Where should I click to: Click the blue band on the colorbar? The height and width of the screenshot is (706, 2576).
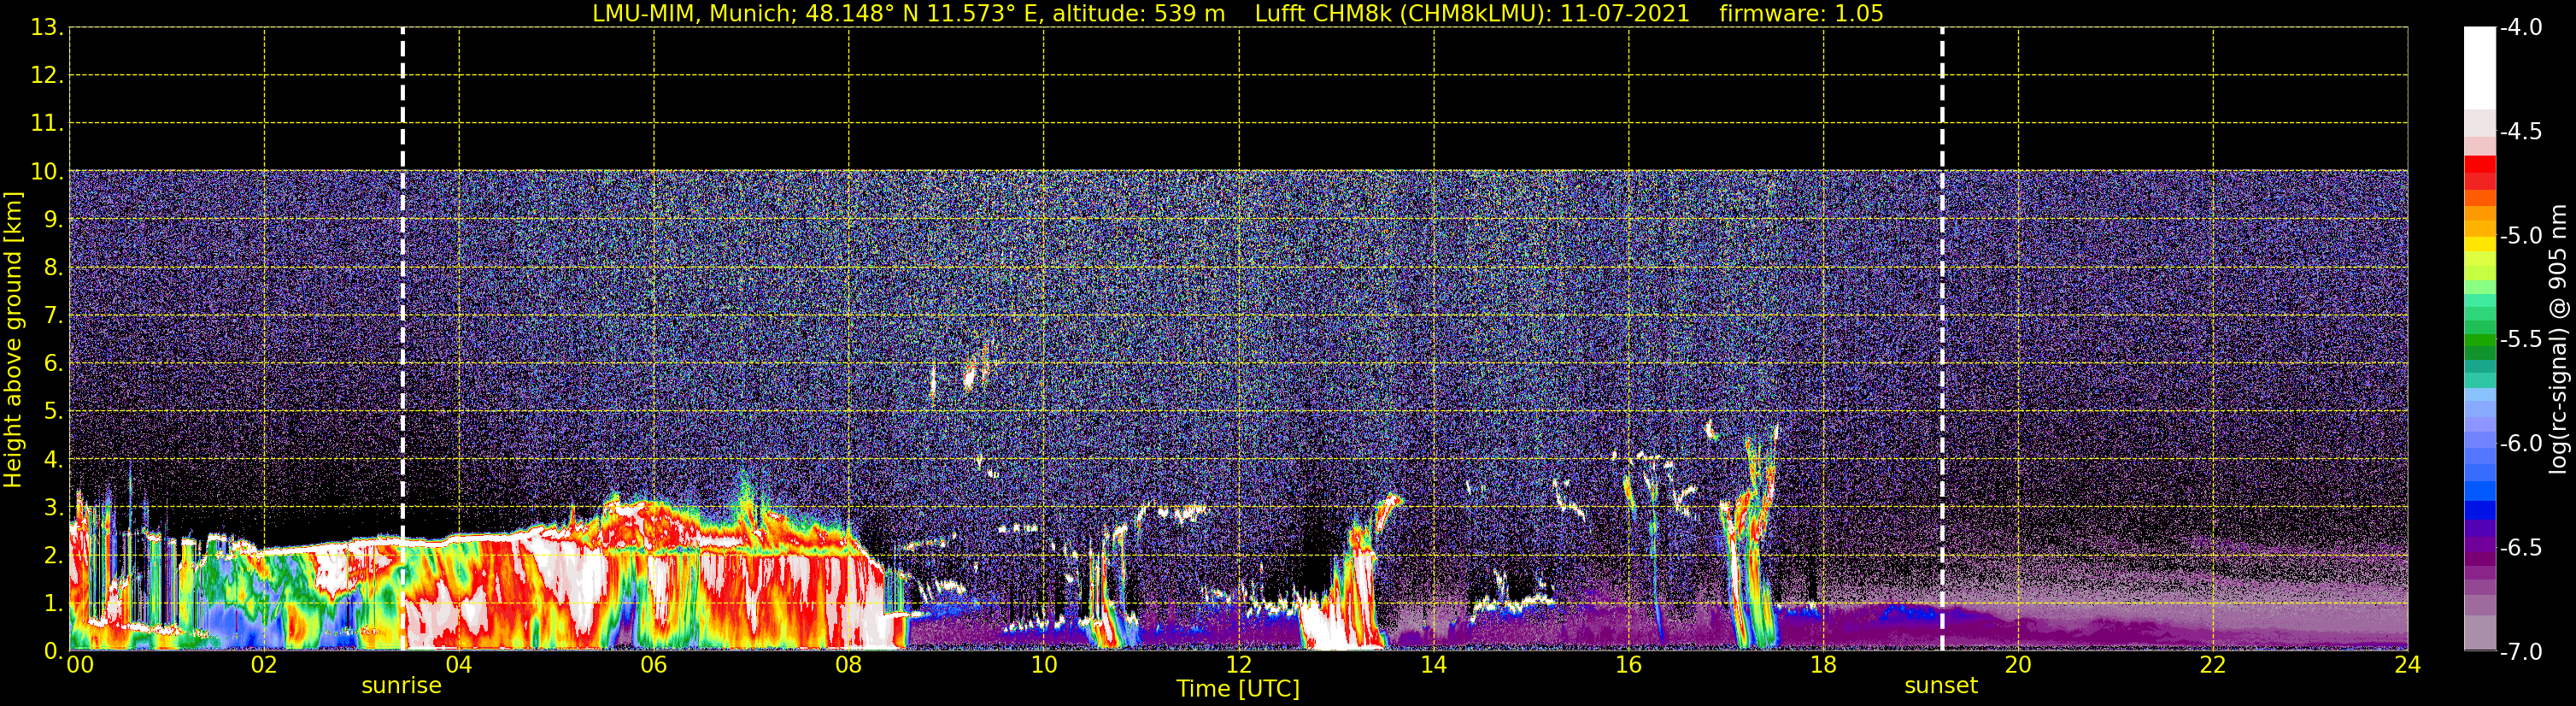pos(2480,509)
